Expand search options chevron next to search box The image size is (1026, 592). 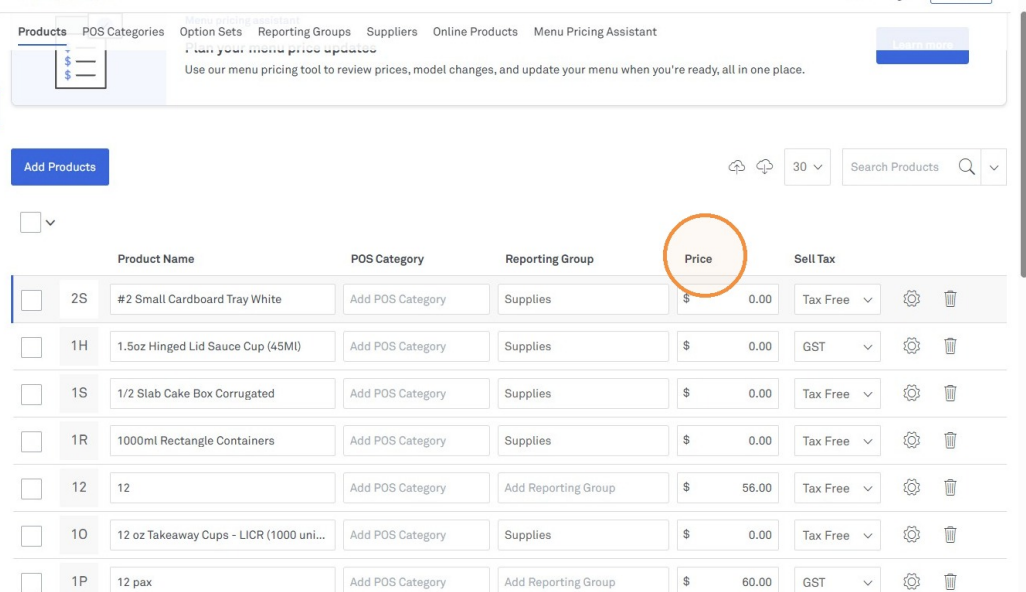tap(993, 167)
